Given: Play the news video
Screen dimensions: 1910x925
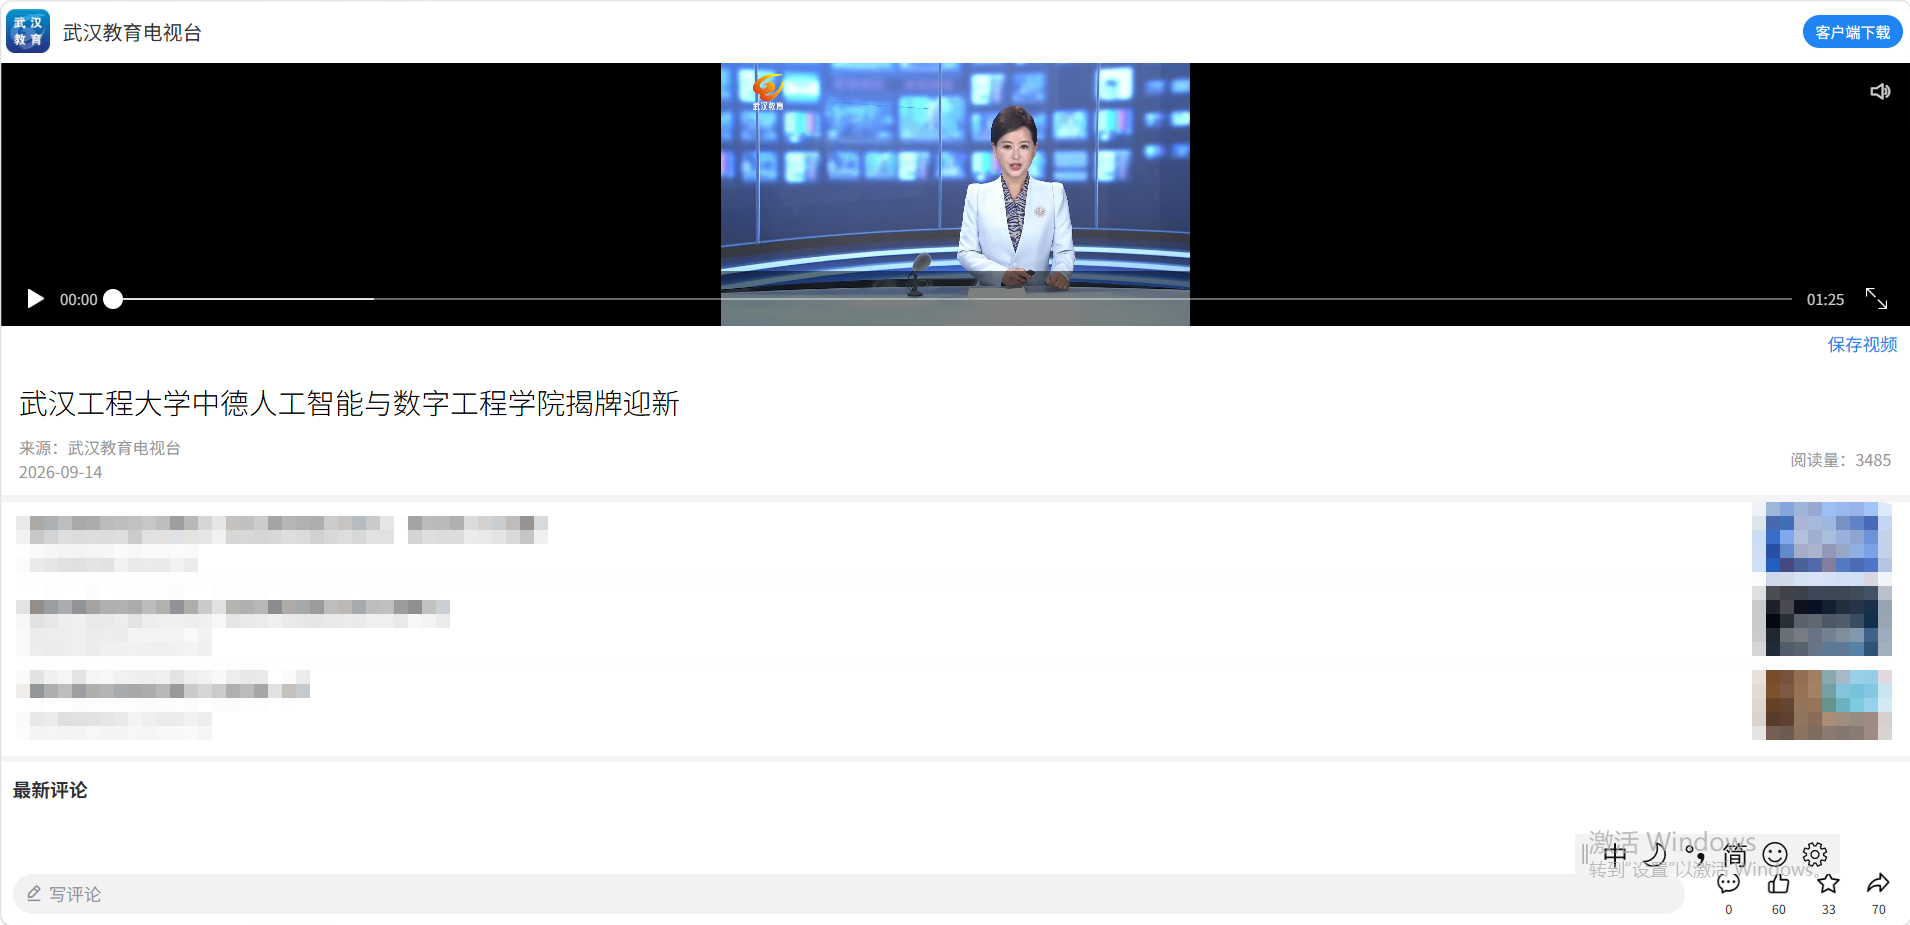Looking at the screenshot, I should (x=35, y=299).
